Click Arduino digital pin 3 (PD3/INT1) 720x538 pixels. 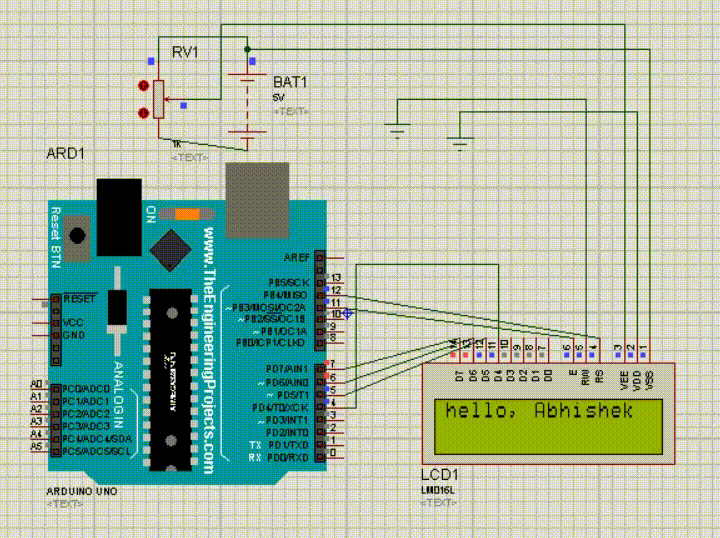pyautogui.click(x=320, y=420)
